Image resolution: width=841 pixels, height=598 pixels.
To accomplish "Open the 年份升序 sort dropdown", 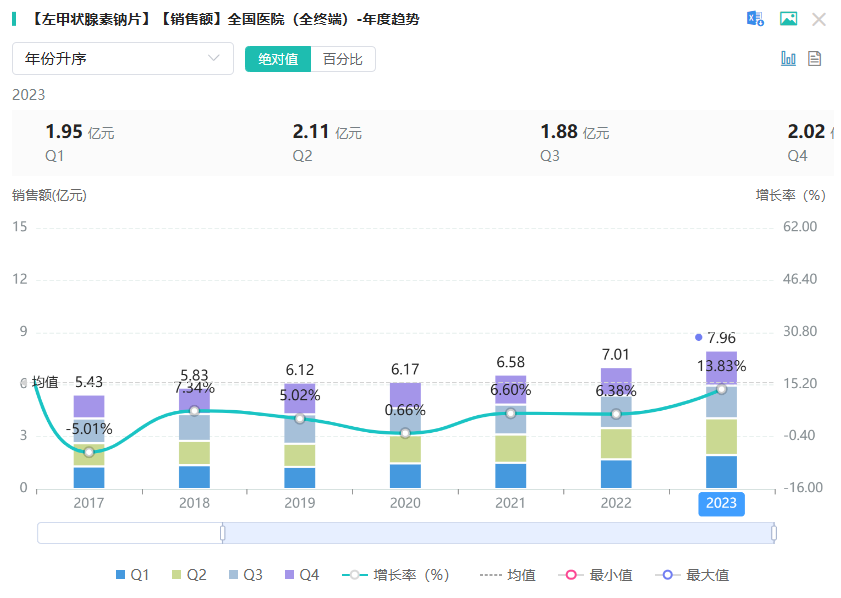I will (x=123, y=58).
